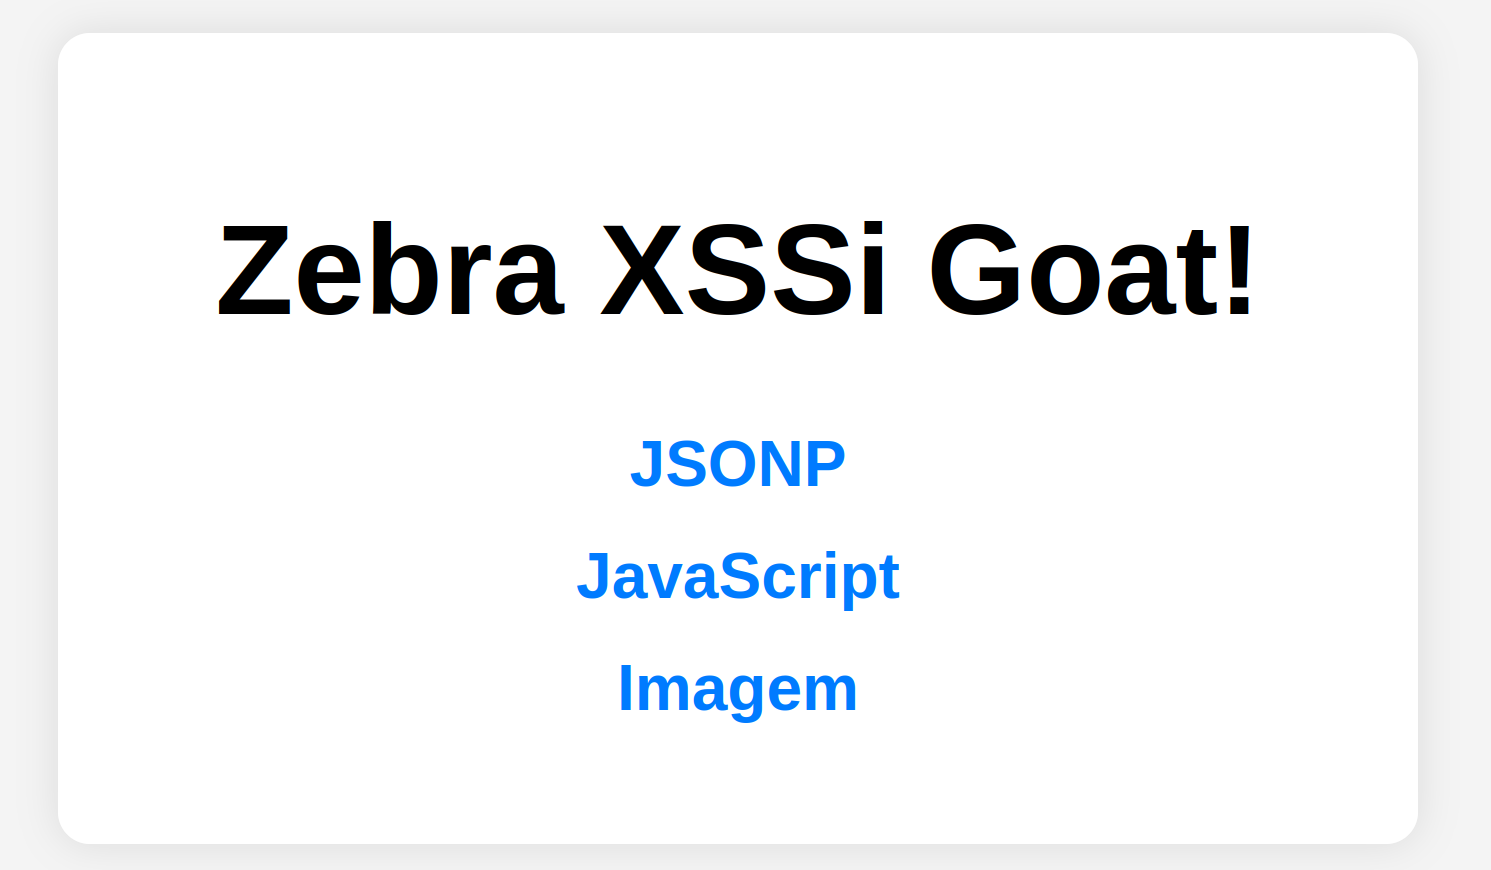The width and height of the screenshot is (1491, 870).
Task: Click the first link under the heading
Action: tap(738, 464)
